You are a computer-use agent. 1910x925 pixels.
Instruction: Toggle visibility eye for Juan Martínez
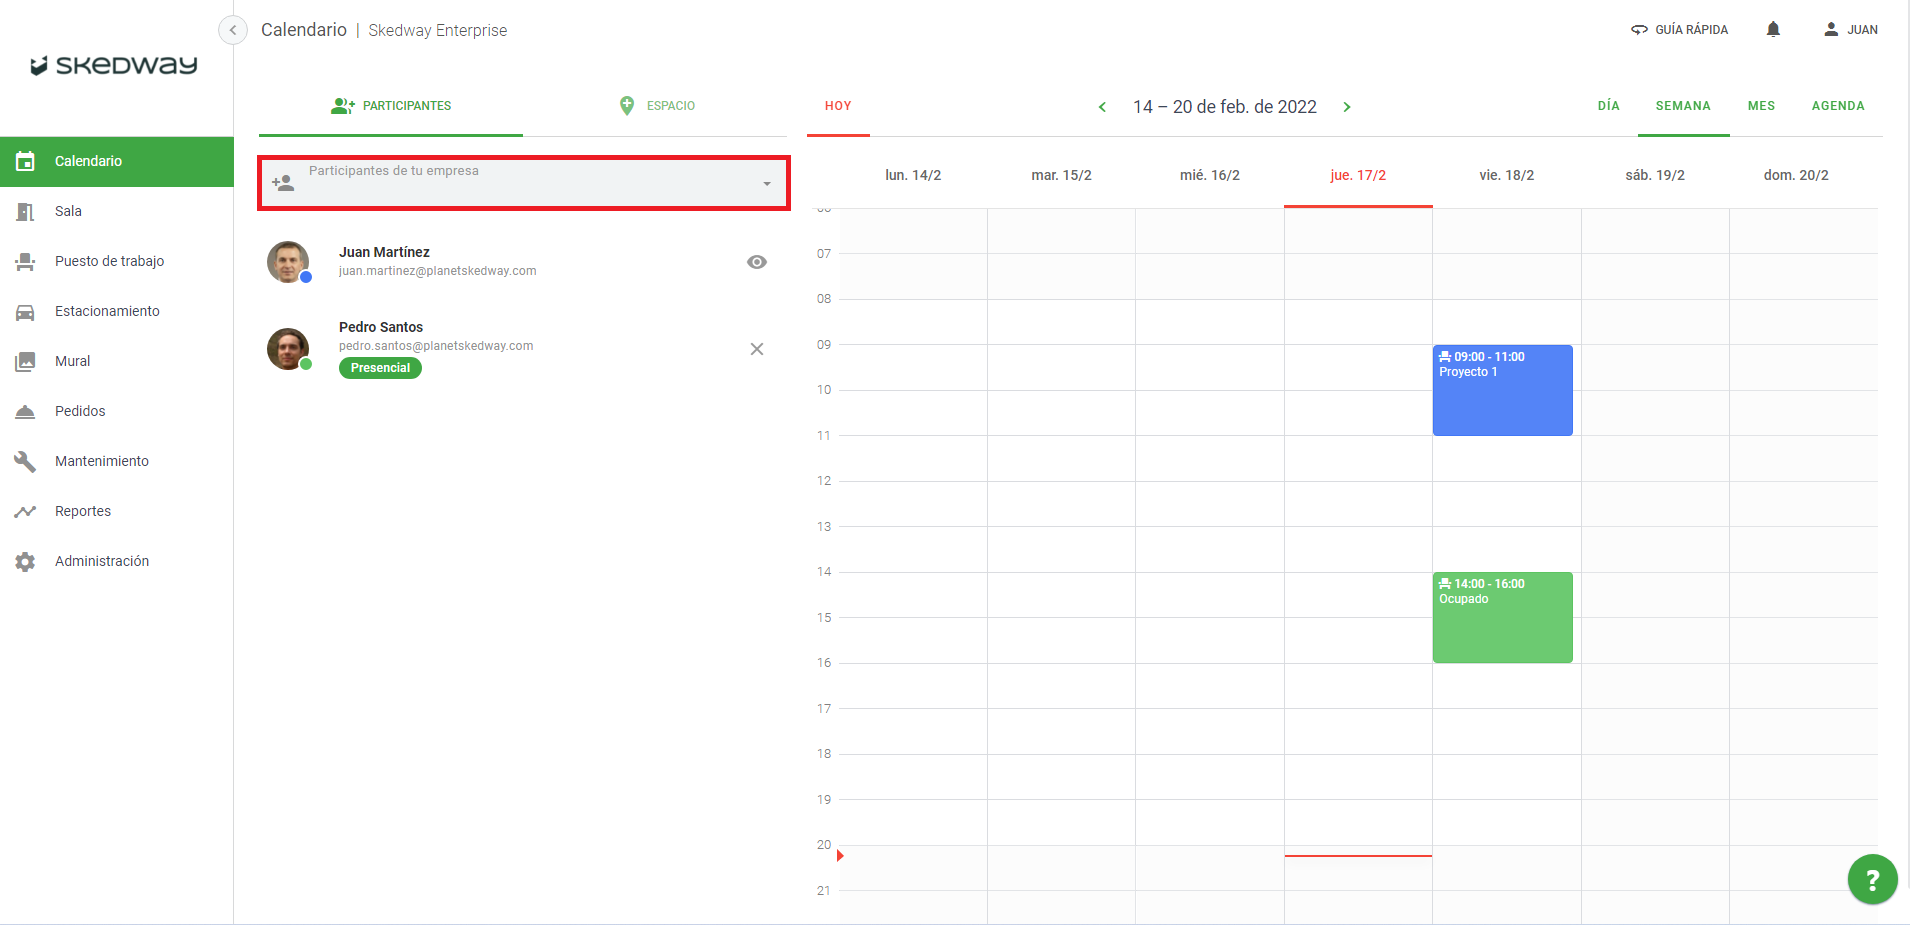(x=757, y=262)
